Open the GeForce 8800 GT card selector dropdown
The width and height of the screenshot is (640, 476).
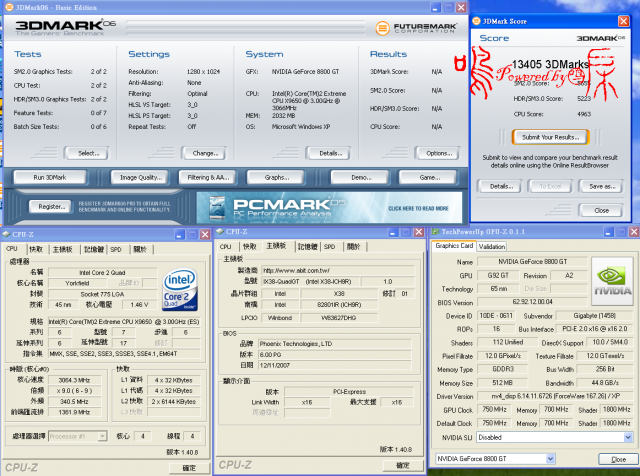(x=550, y=458)
